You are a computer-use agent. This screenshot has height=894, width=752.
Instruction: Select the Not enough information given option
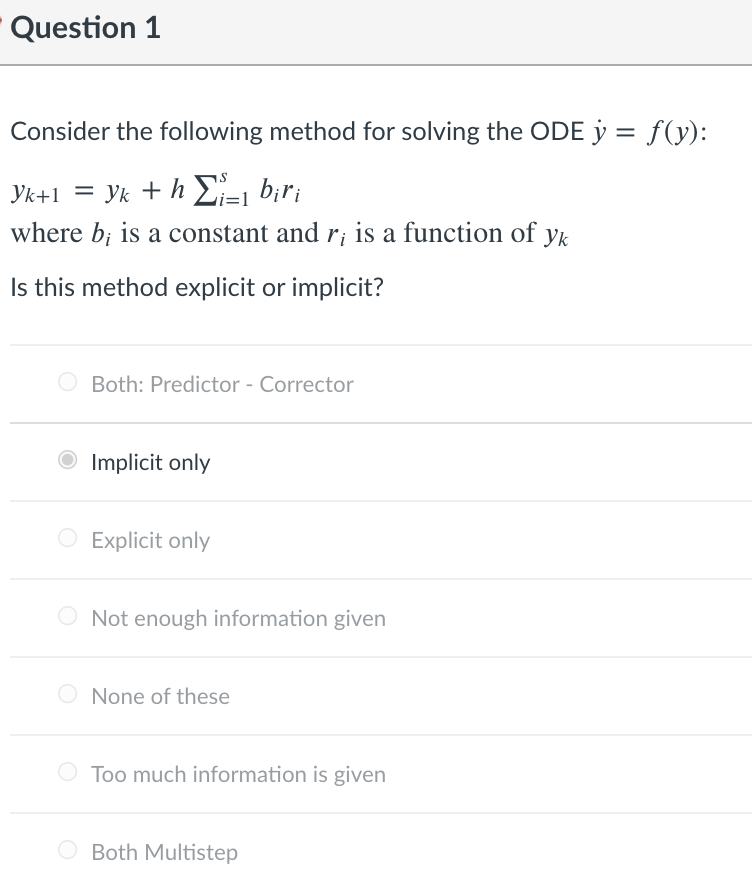pos(67,618)
